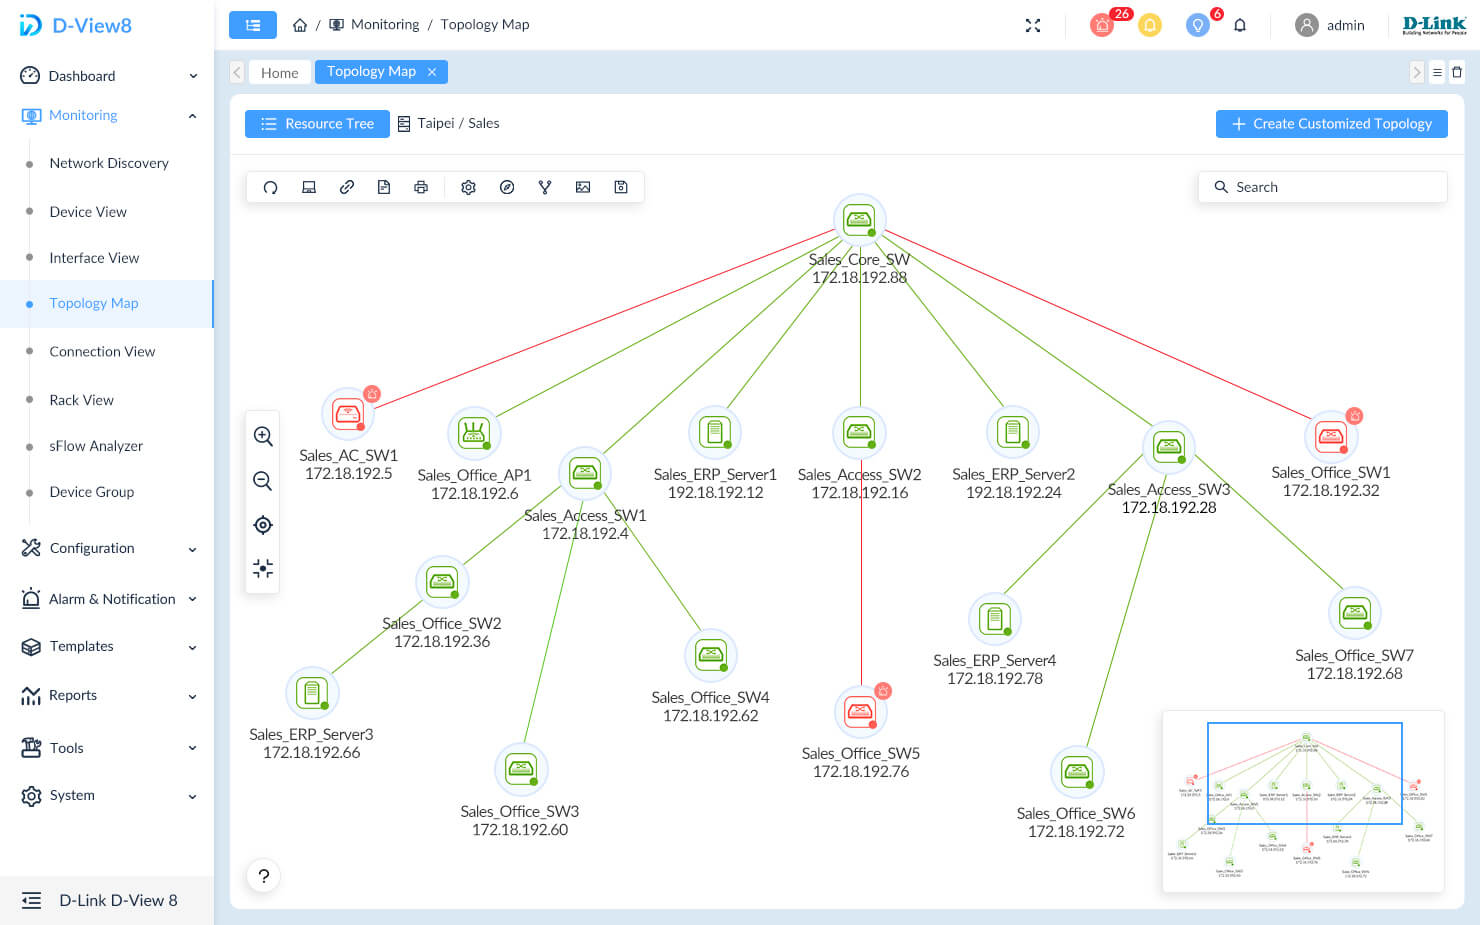Select the Sales_Core_SW node
The image size is (1480, 925).
click(859, 219)
